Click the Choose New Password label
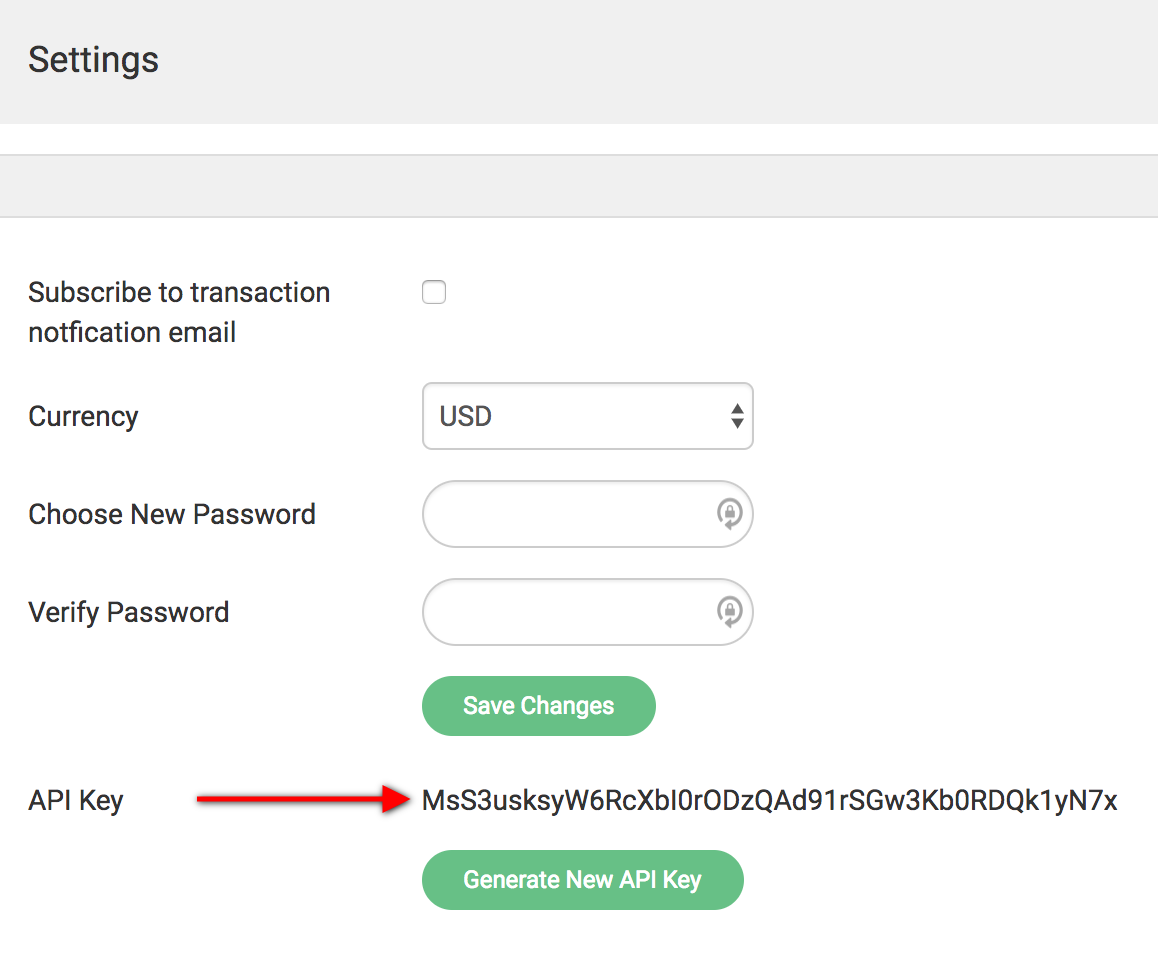The image size is (1158, 966). 172,514
